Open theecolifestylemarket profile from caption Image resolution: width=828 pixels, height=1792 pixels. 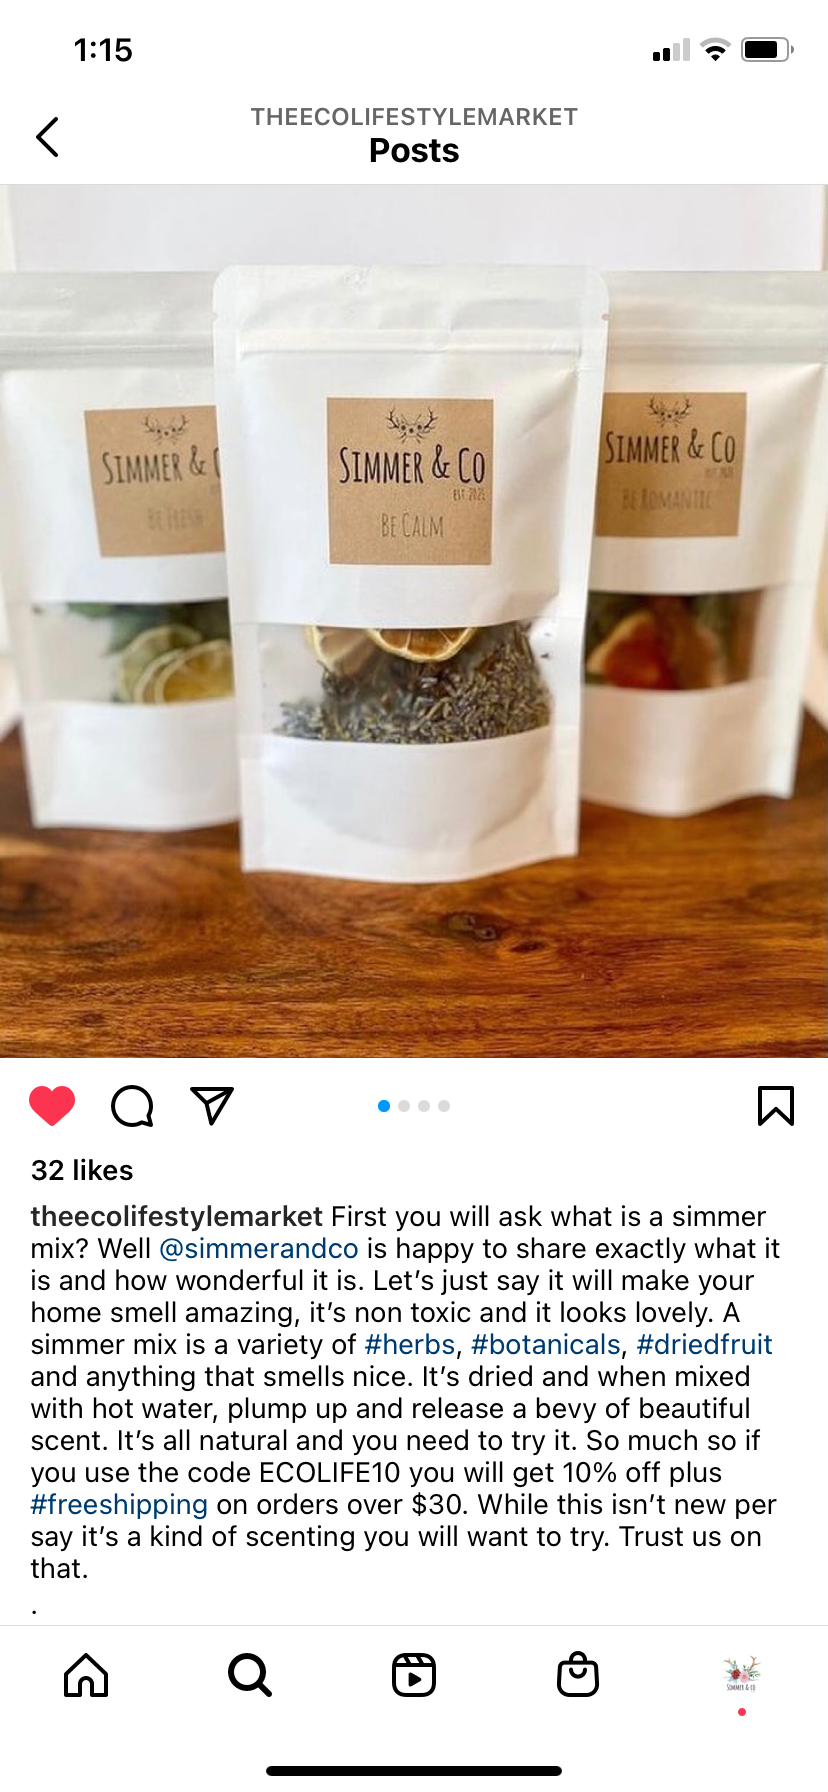(177, 1217)
